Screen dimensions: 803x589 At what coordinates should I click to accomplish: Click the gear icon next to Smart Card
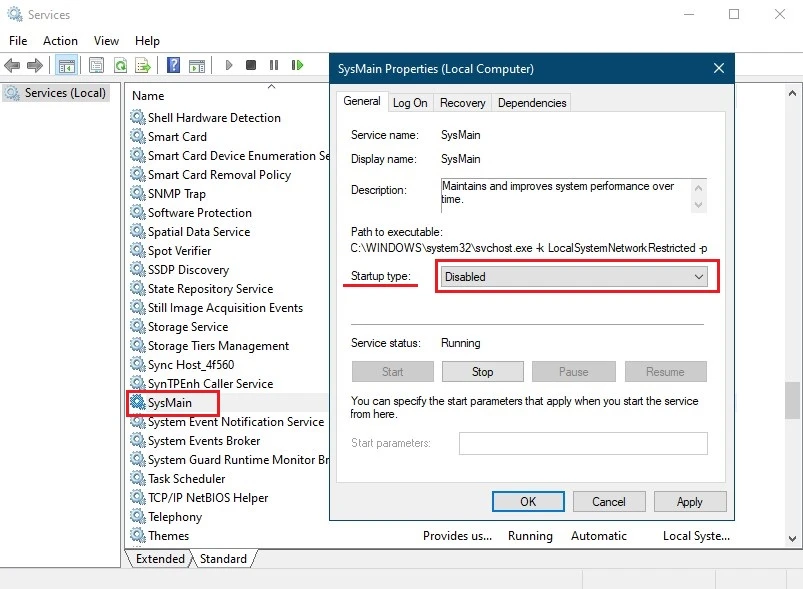[137, 136]
